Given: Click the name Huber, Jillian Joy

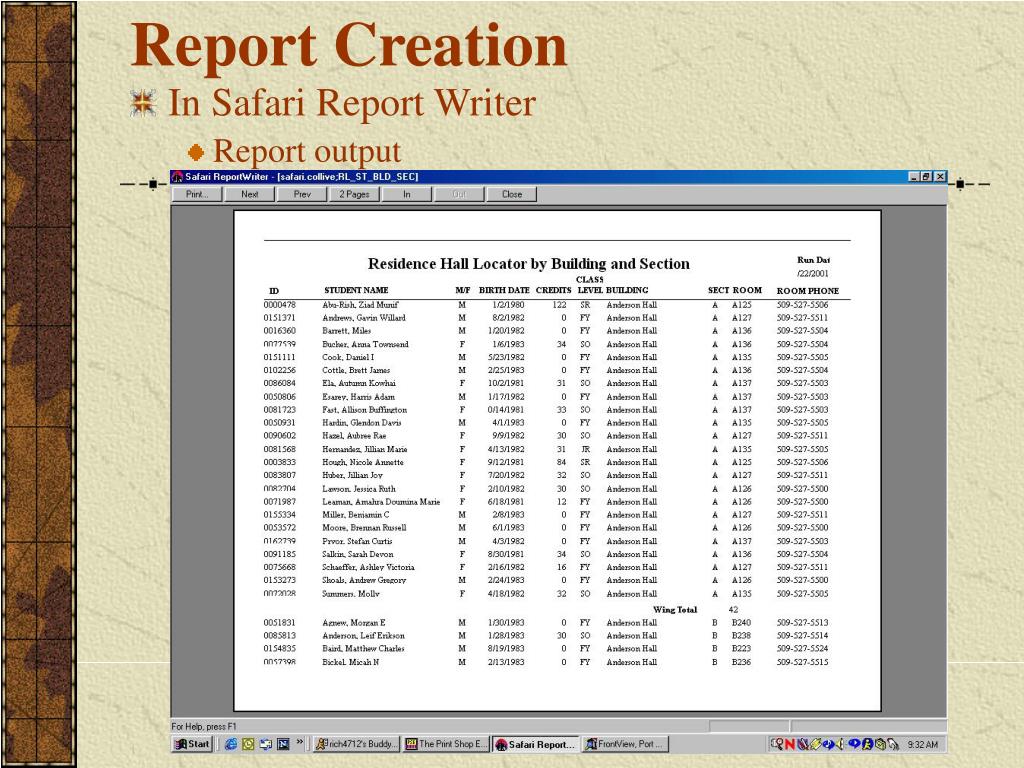Looking at the screenshot, I should click(x=353, y=475).
